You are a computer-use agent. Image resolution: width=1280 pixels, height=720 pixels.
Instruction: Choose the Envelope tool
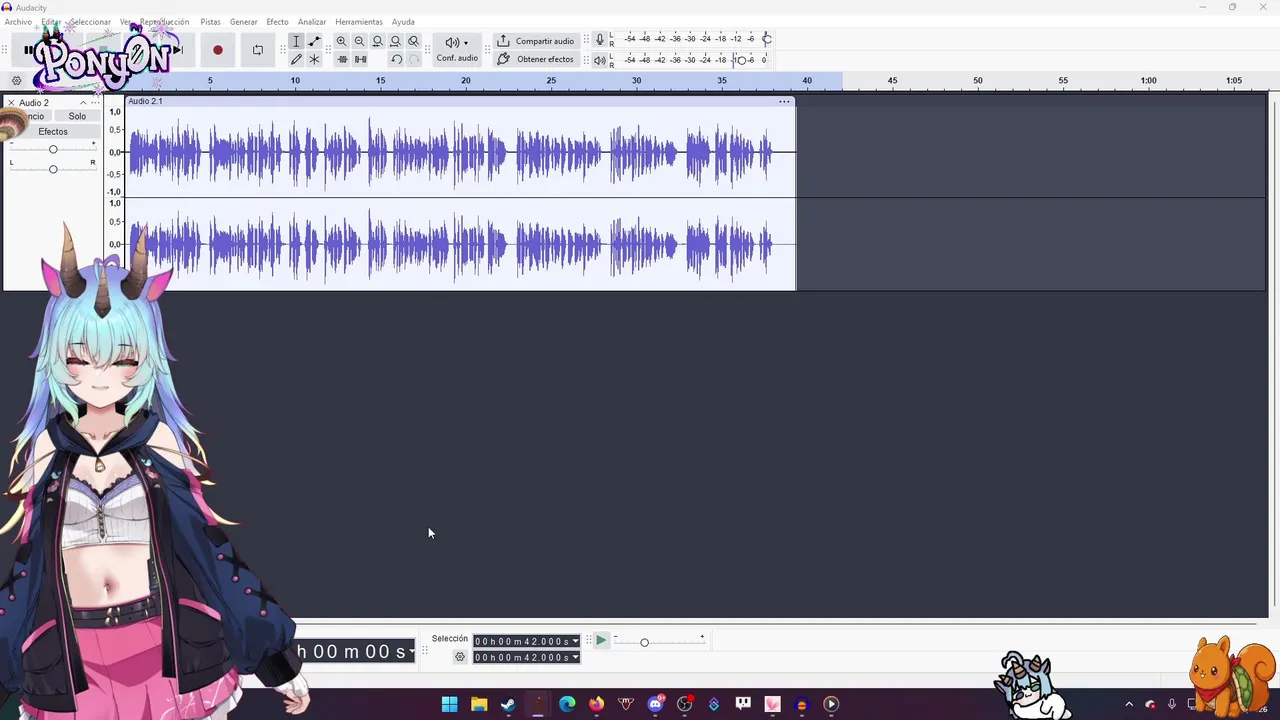point(314,41)
